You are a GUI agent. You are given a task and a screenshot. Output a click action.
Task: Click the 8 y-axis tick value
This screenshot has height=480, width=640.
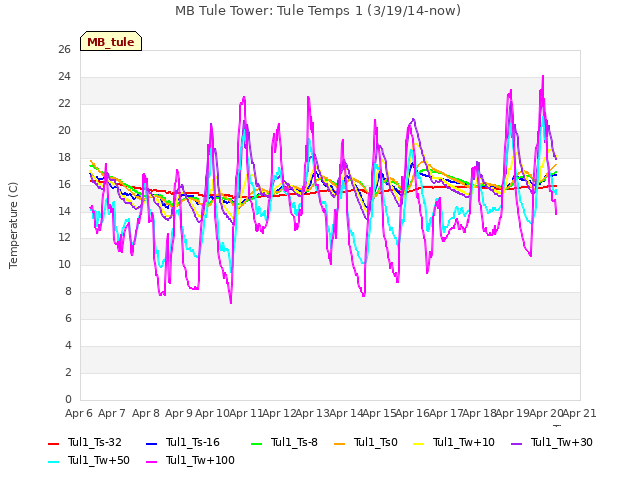point(68,291)
